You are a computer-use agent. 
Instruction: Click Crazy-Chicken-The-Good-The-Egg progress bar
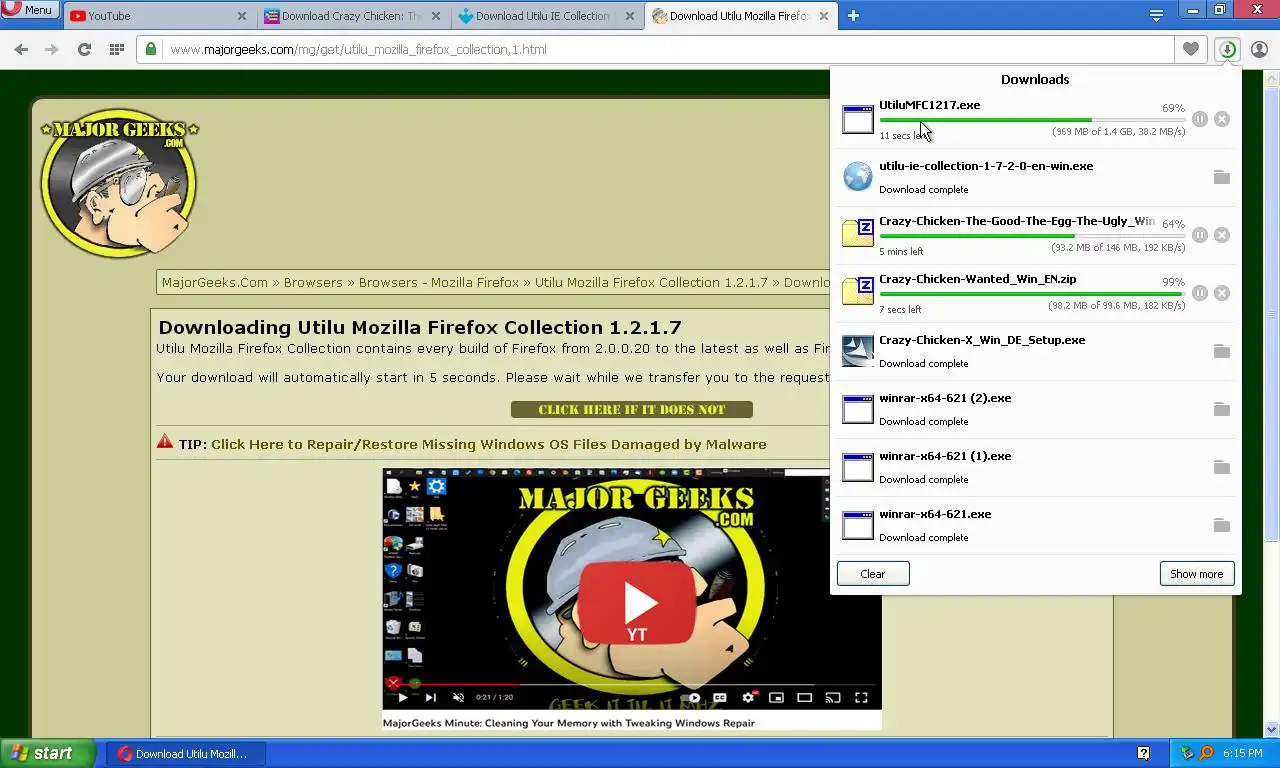[1032, 236]
